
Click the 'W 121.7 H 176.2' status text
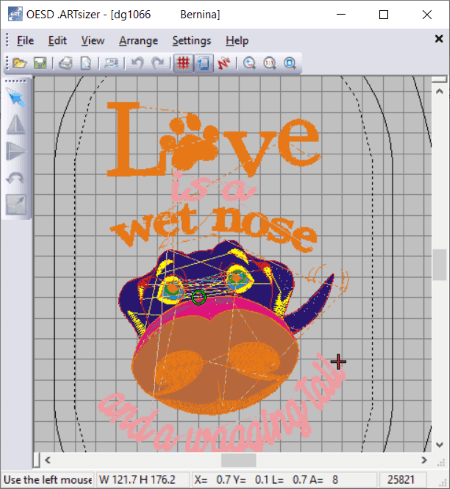[x=137, y=480]
